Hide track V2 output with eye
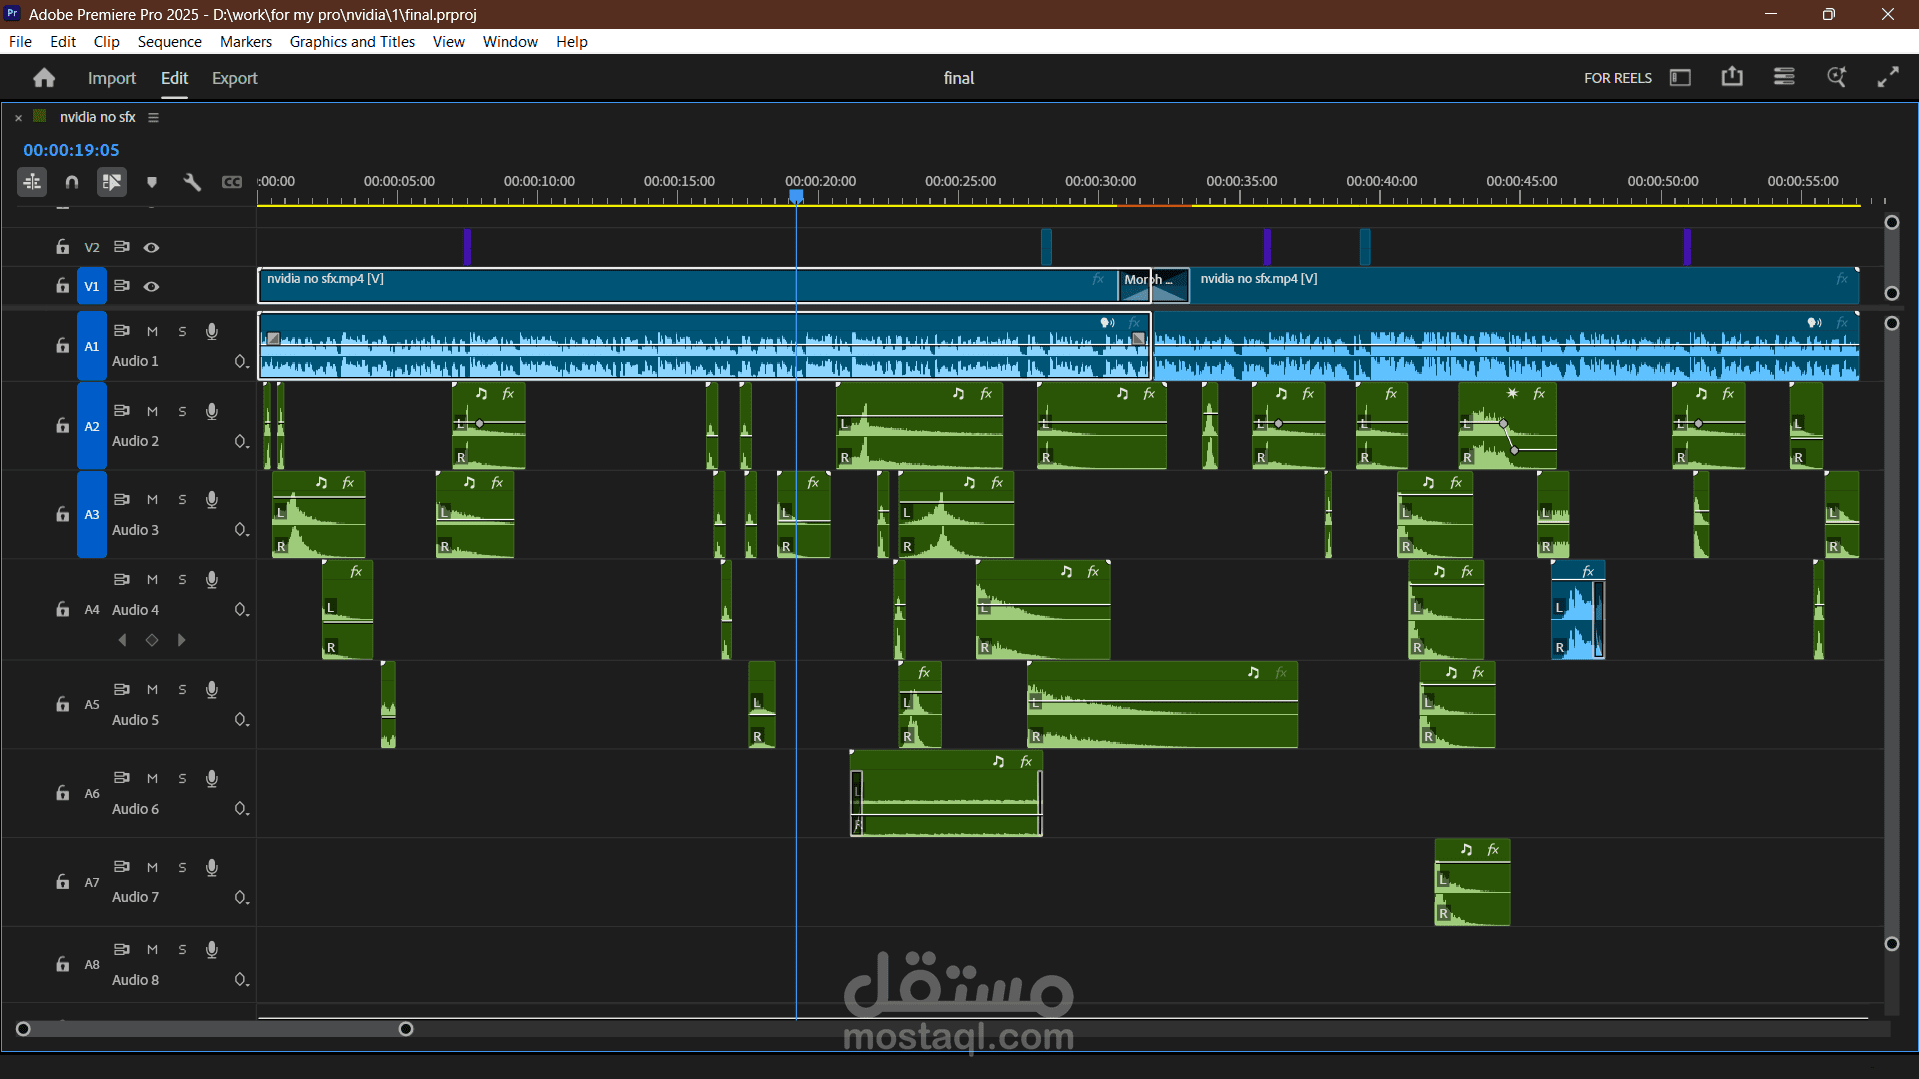This screenshot has height=1079, width=1919. point(152,247)
